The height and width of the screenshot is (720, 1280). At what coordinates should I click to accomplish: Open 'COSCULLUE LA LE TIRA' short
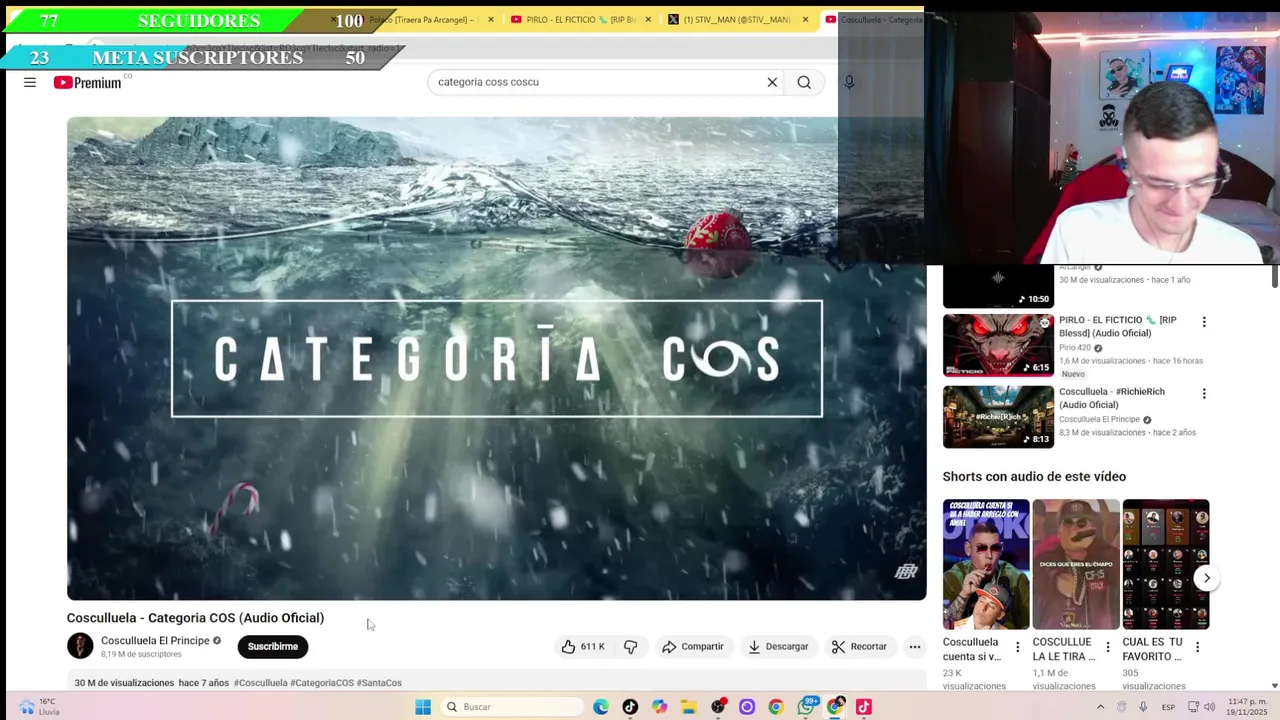coord(1076,565)
